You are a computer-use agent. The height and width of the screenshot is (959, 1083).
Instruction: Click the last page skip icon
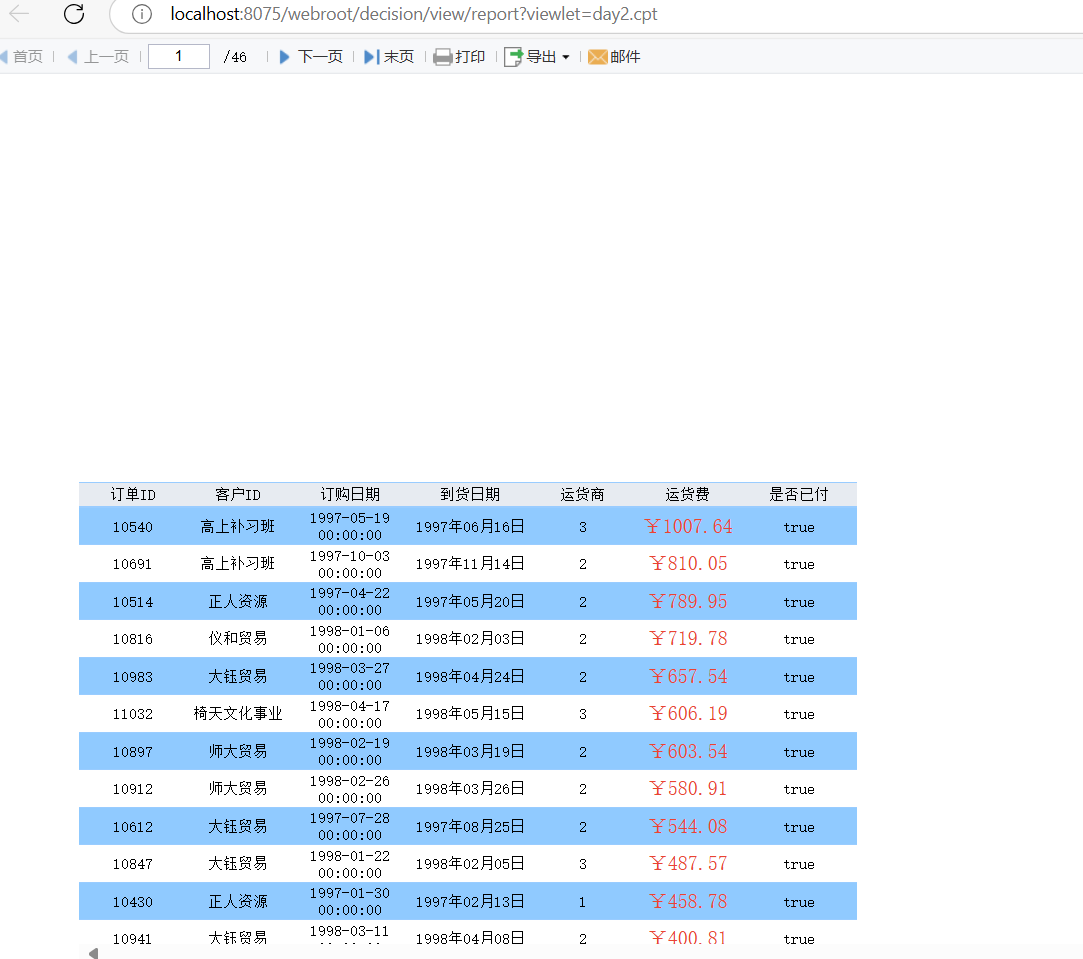pos(372,57)
